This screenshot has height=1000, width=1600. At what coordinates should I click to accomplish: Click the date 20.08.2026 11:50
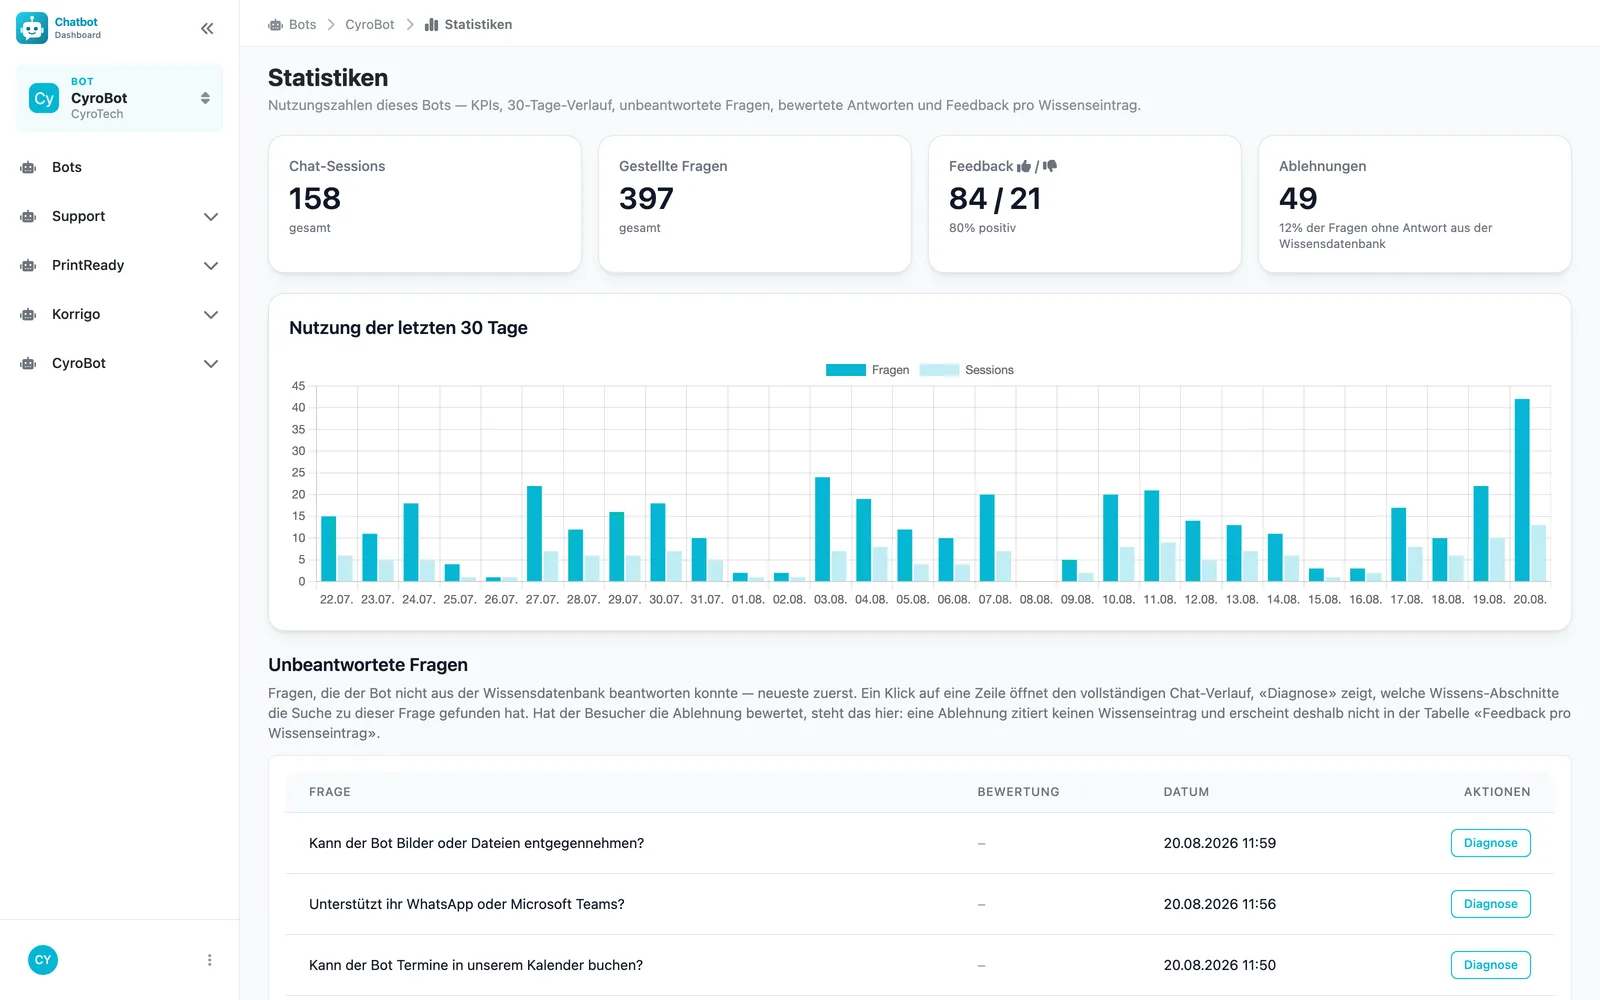coord(1219,965)
